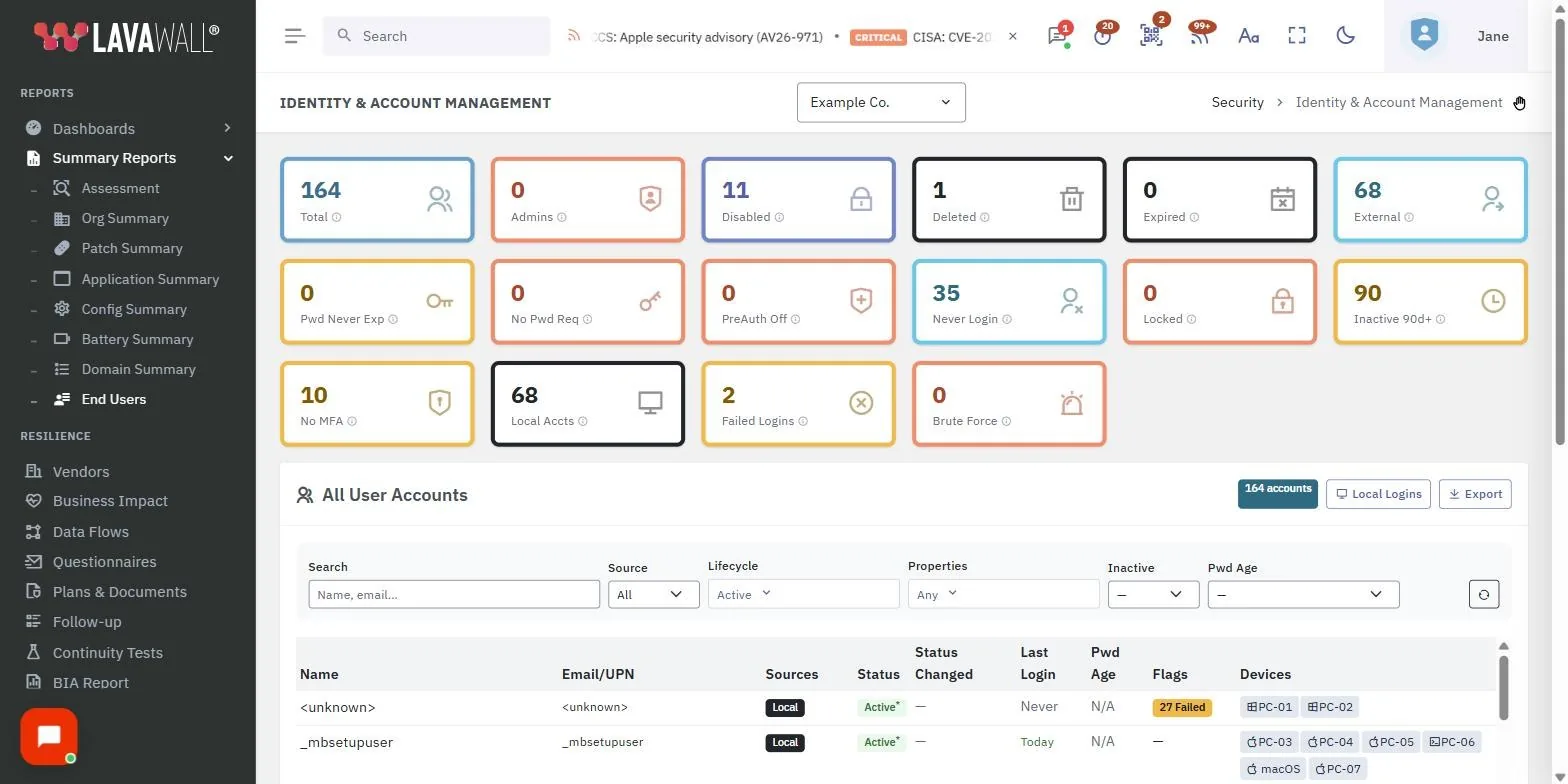Open the Brute Force alarm card
The height and width of the screenshot is (784, 1568).
[x=1009, y=404]
